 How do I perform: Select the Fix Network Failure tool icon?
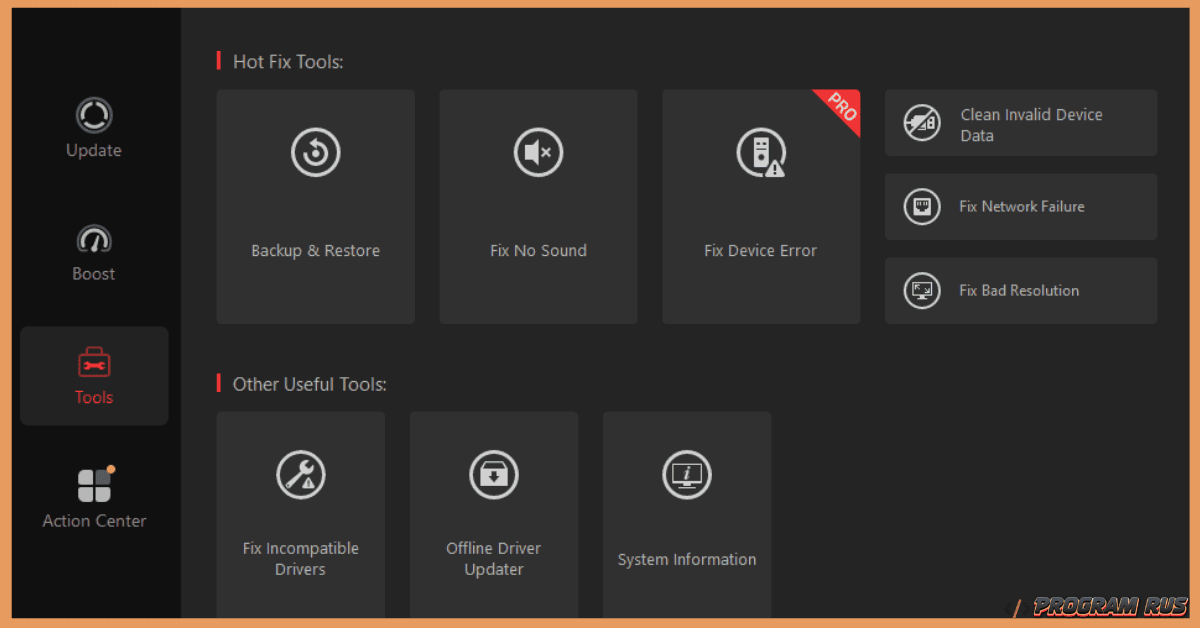[x=921, y=206]
